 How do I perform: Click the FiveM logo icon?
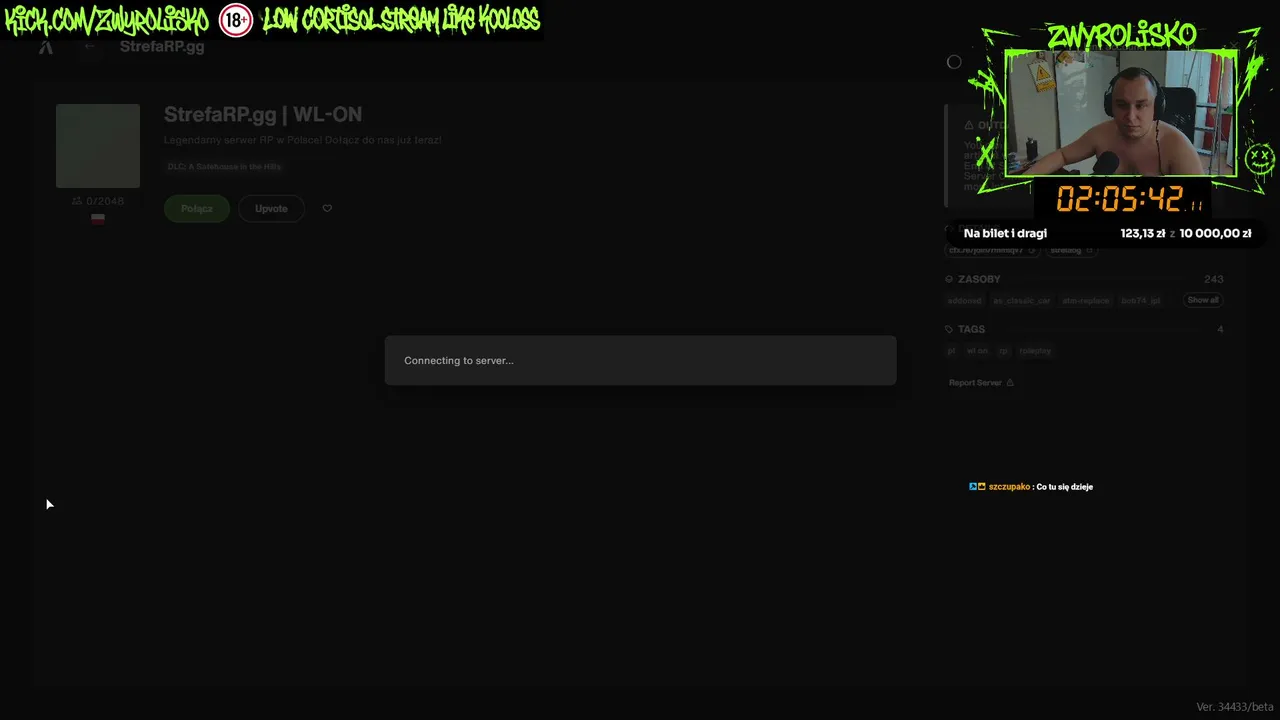coord(45,47)
